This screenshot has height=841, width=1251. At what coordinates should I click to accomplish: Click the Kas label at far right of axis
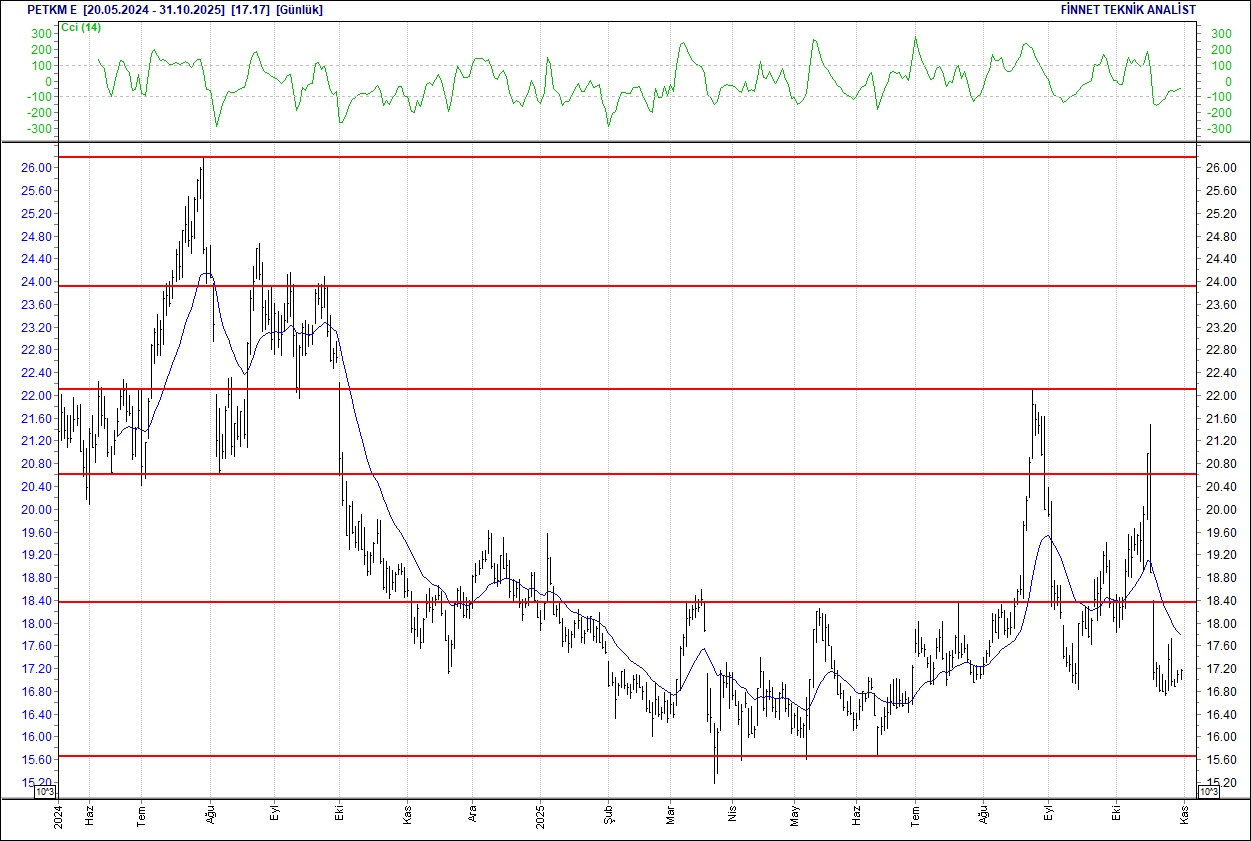coord(1185,815)
